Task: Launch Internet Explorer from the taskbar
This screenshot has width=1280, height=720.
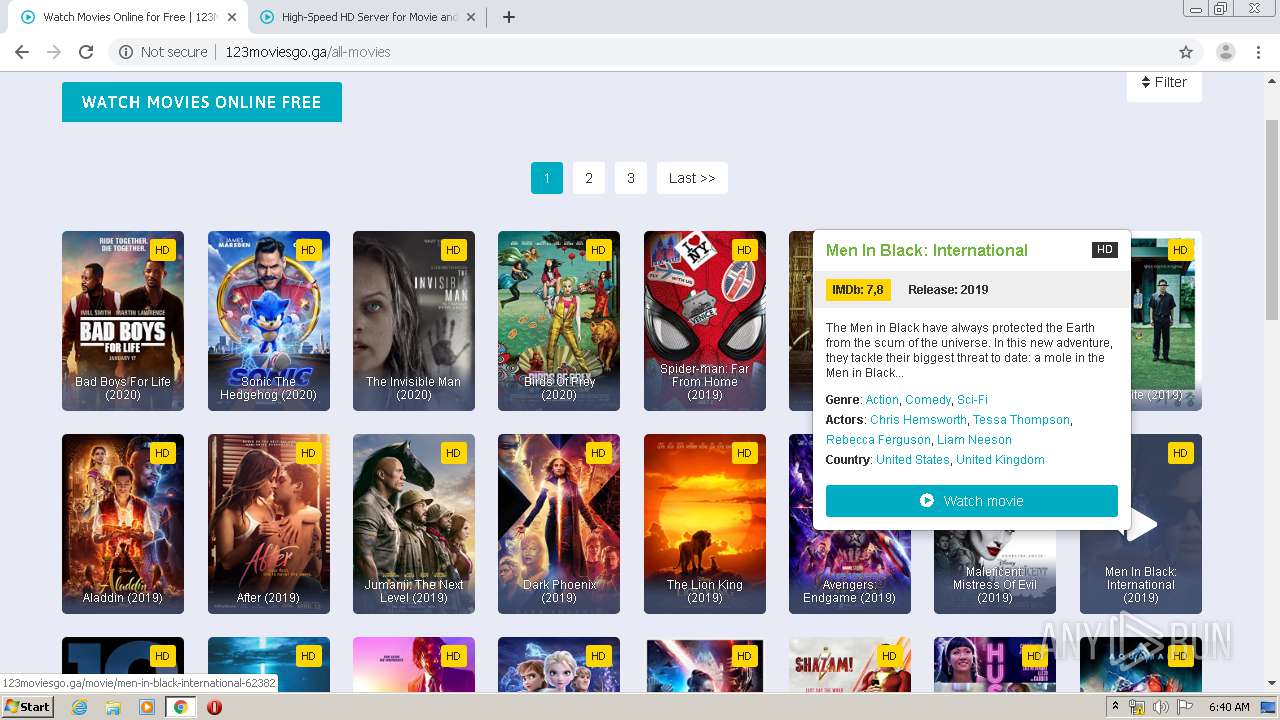Action: click(79, 707)
